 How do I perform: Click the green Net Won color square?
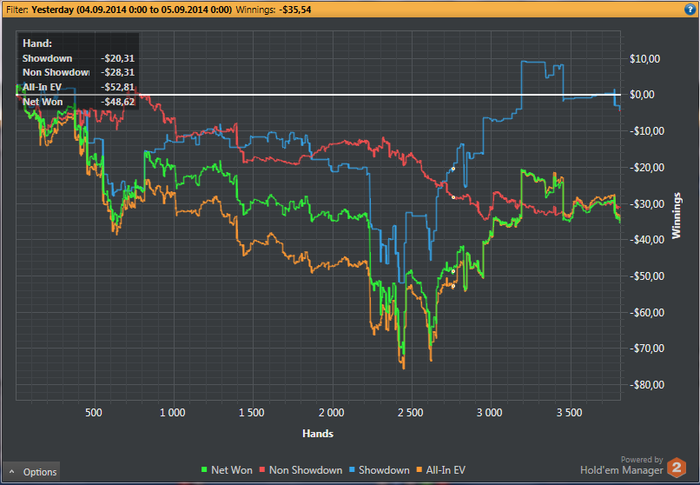(x=204, y=470)
